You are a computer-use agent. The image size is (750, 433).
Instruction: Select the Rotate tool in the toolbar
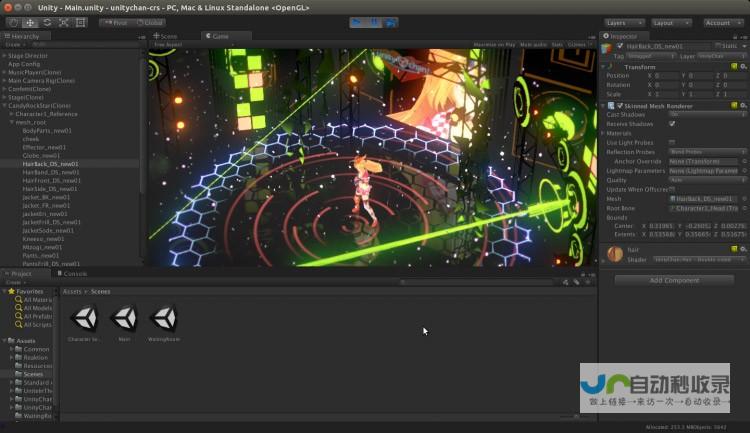47,22
